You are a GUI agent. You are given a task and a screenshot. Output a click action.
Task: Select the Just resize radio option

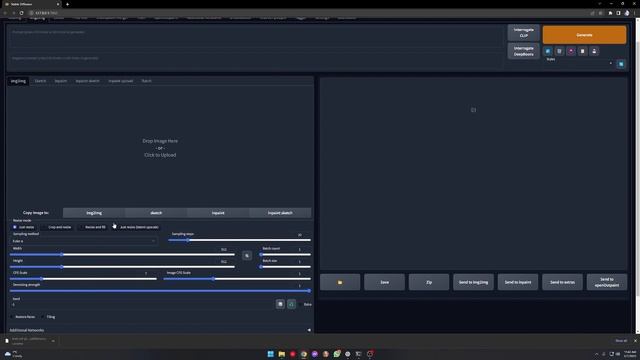[x=23, y=227]
